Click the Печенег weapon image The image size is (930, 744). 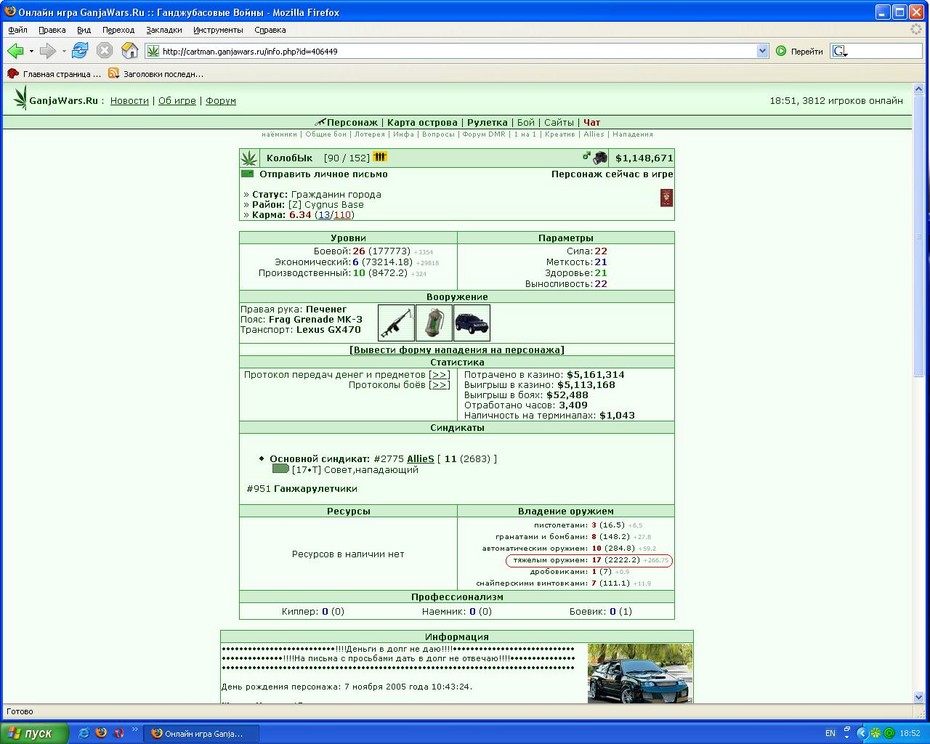point(396,323)
